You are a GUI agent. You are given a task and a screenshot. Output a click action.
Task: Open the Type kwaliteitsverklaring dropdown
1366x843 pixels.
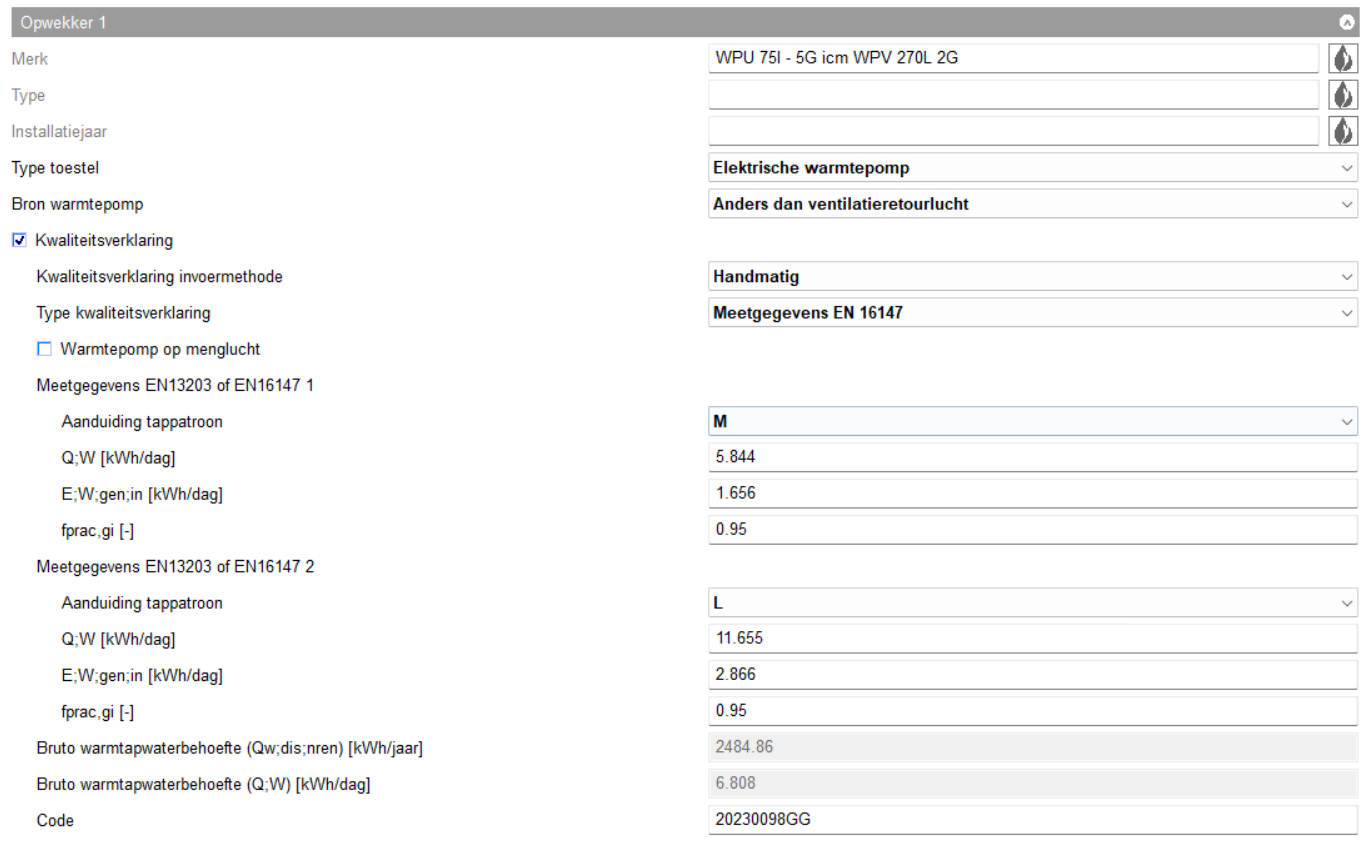point(1032,313)
